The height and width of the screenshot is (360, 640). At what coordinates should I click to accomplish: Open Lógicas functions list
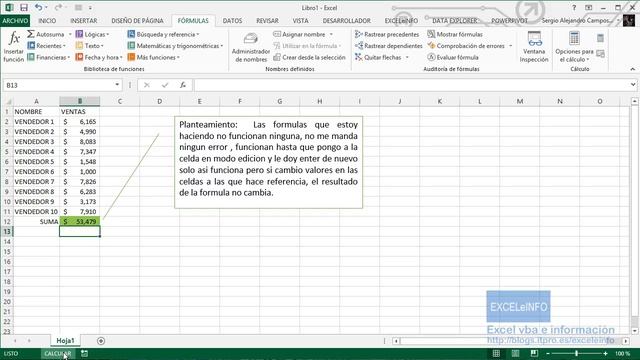coord(93,34)
